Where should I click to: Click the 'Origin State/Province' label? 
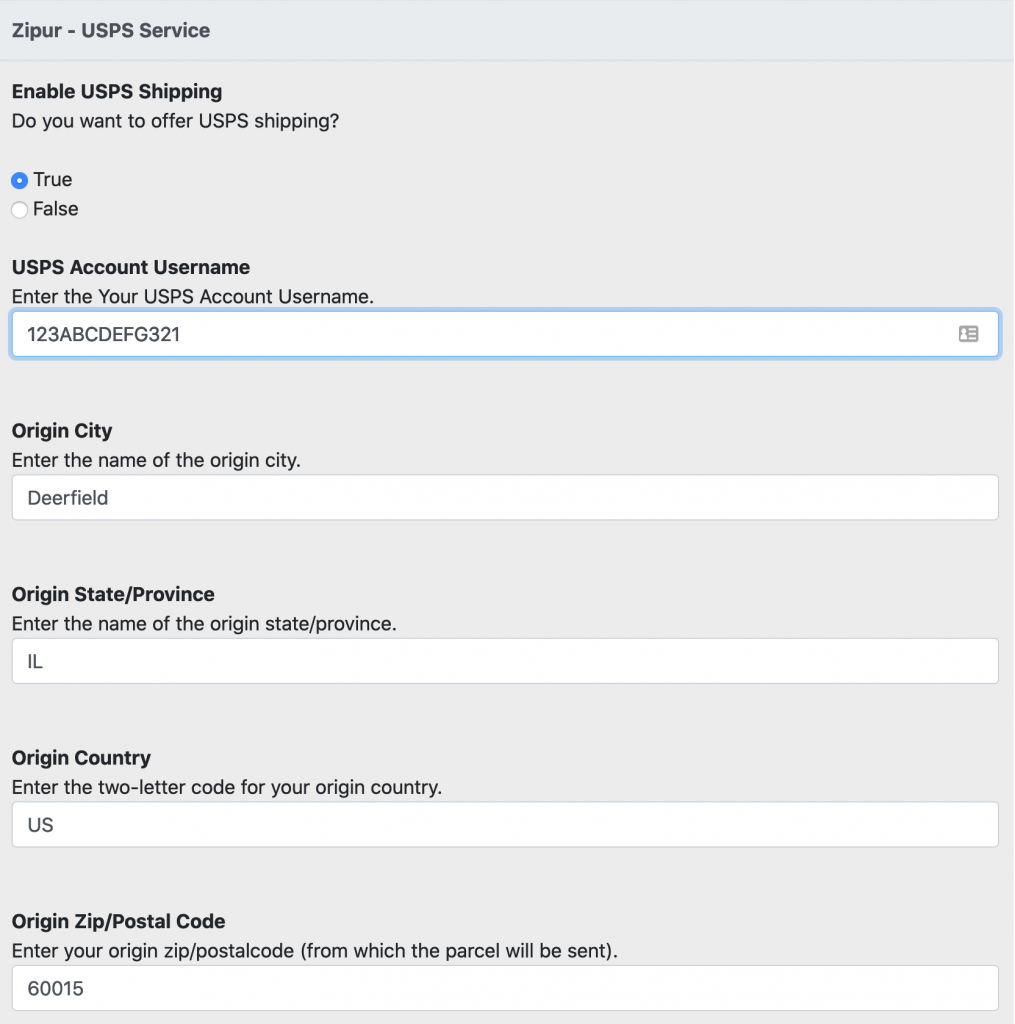point(113,594)
